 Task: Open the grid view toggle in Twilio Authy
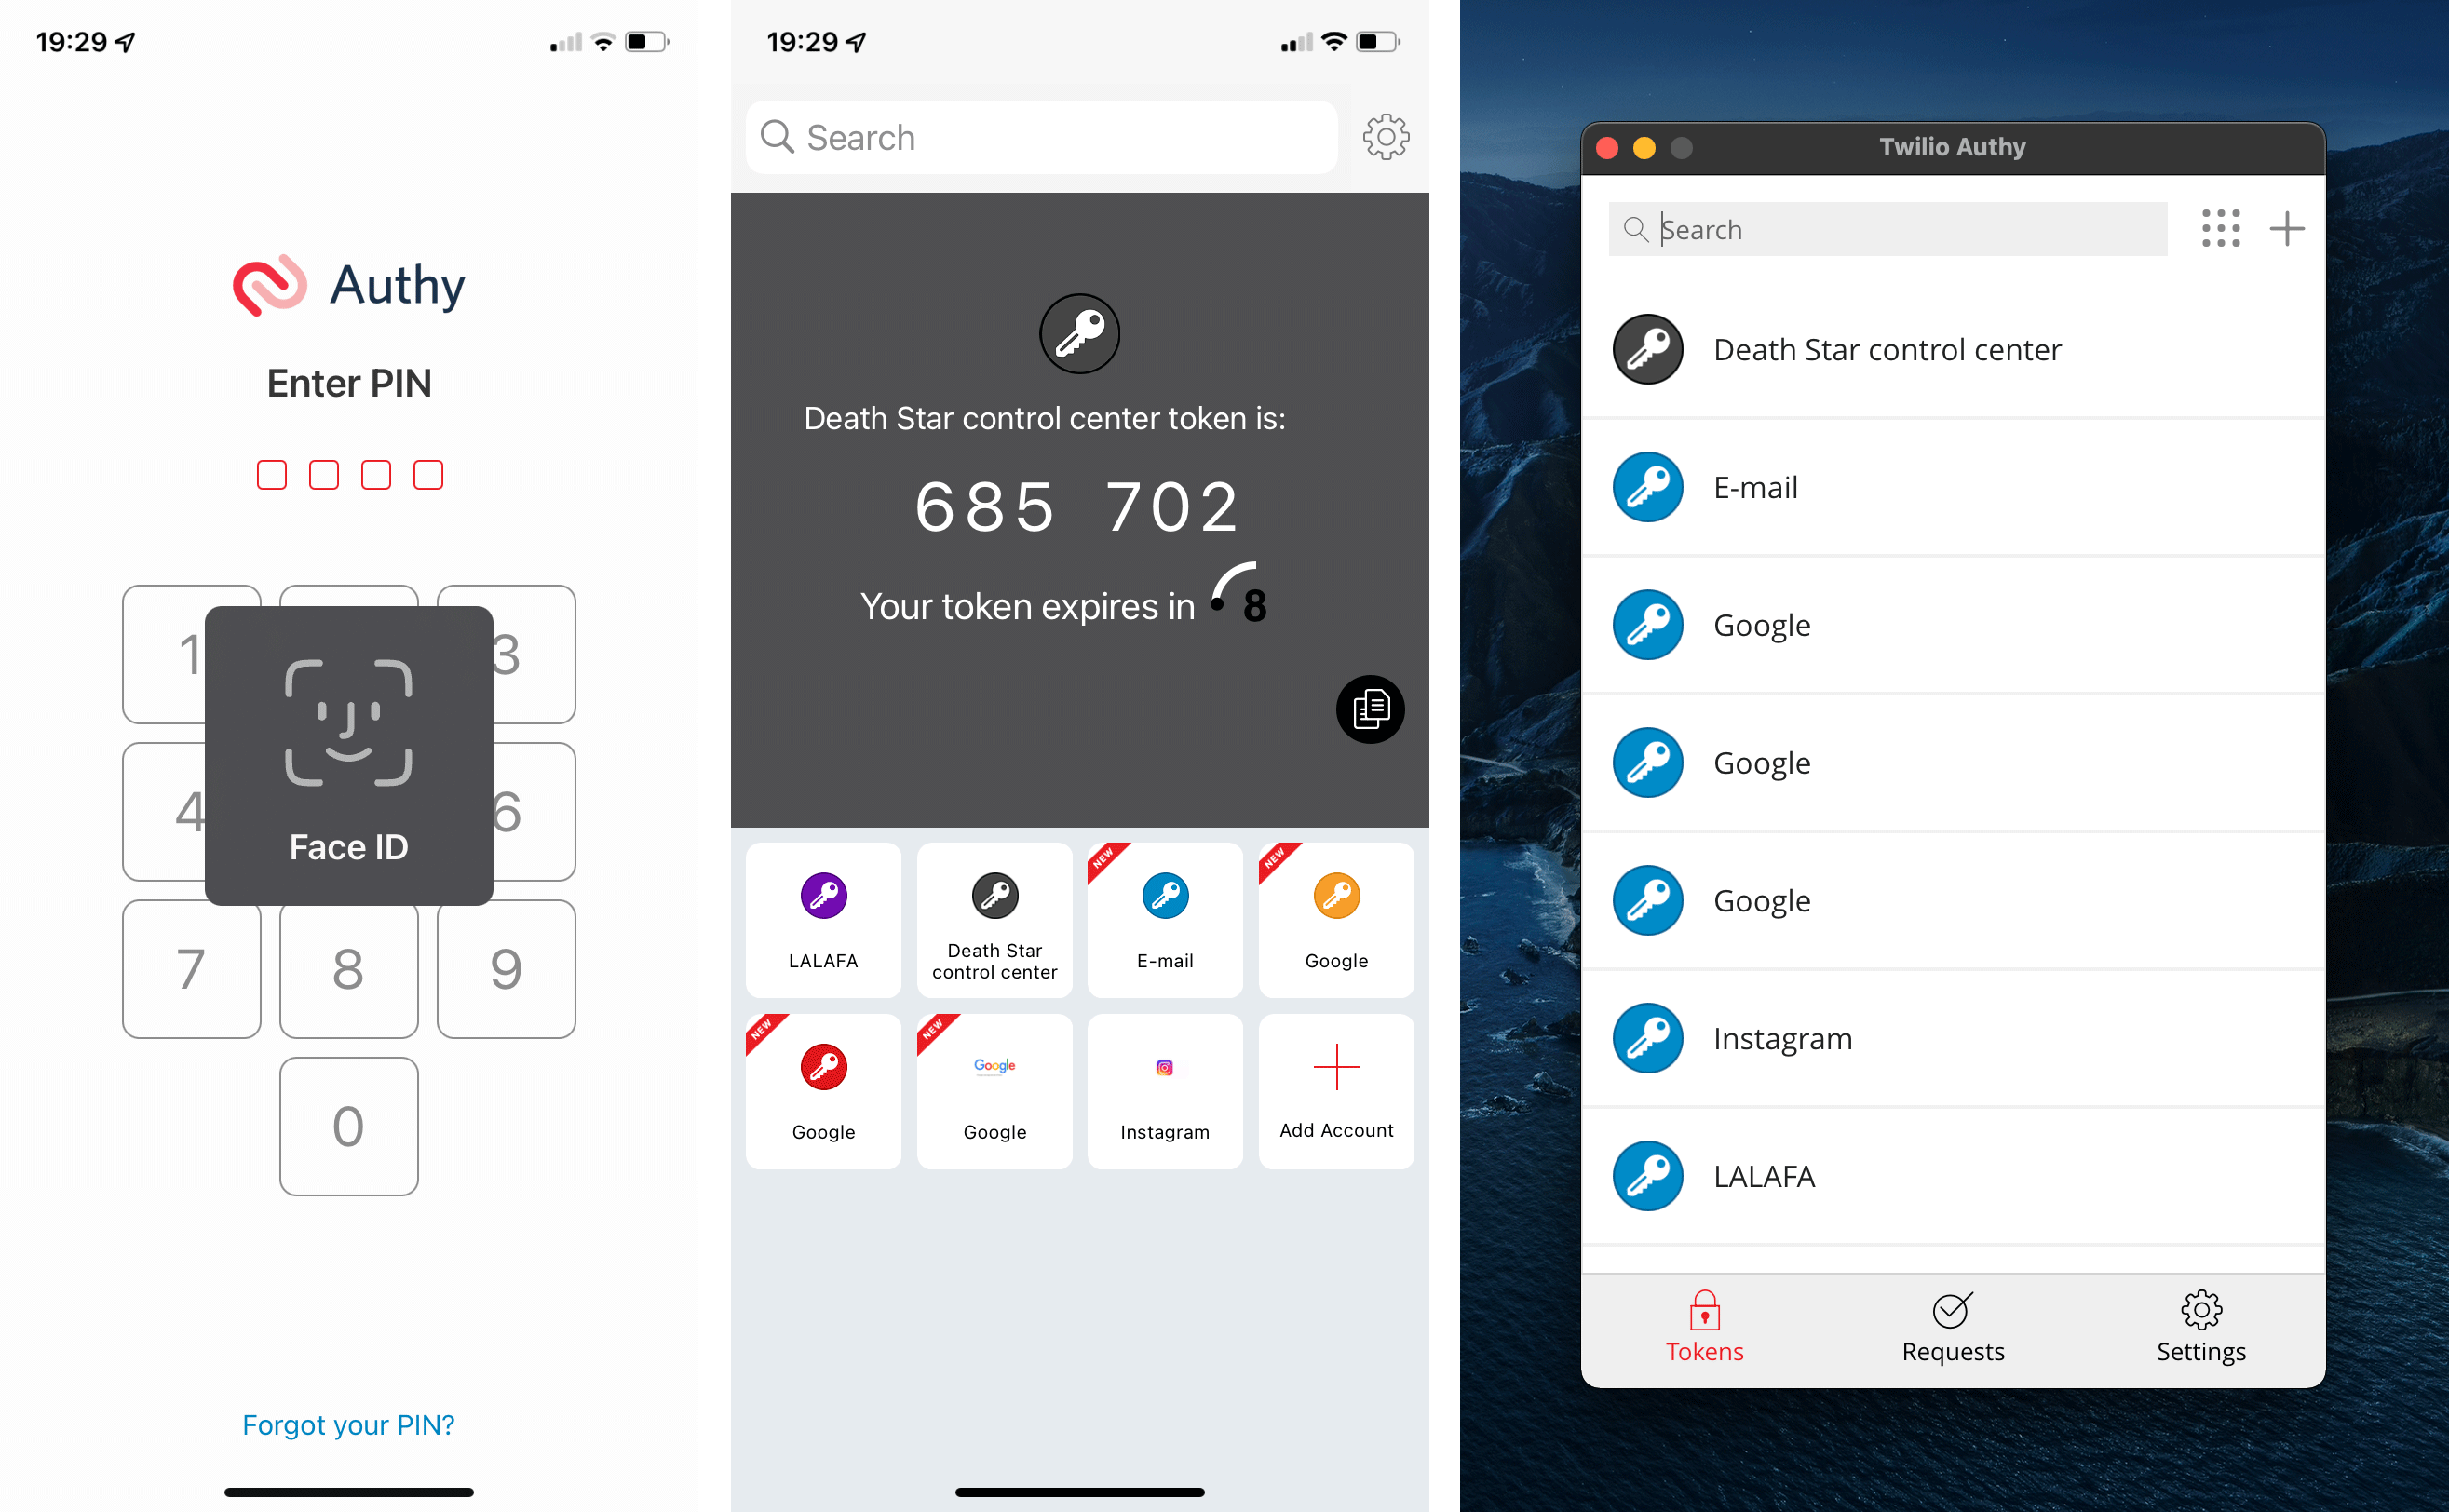[2222, 229]
